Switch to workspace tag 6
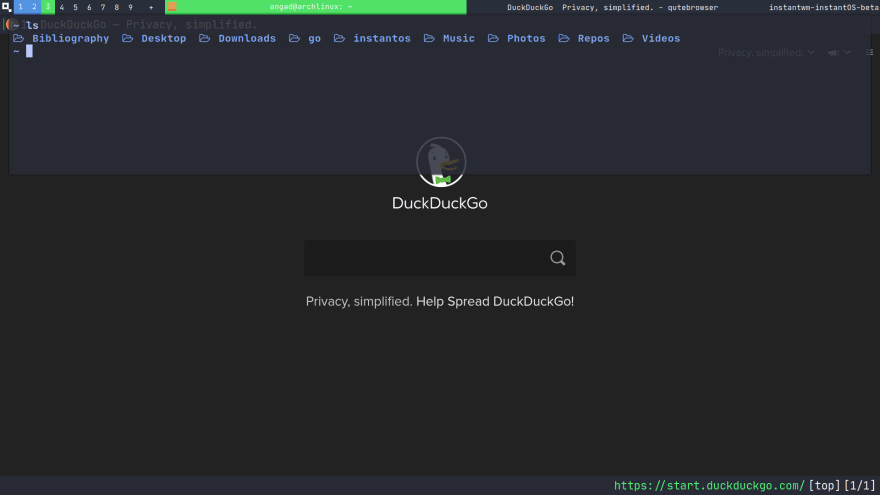880x495 pixels. coord(89,7)
